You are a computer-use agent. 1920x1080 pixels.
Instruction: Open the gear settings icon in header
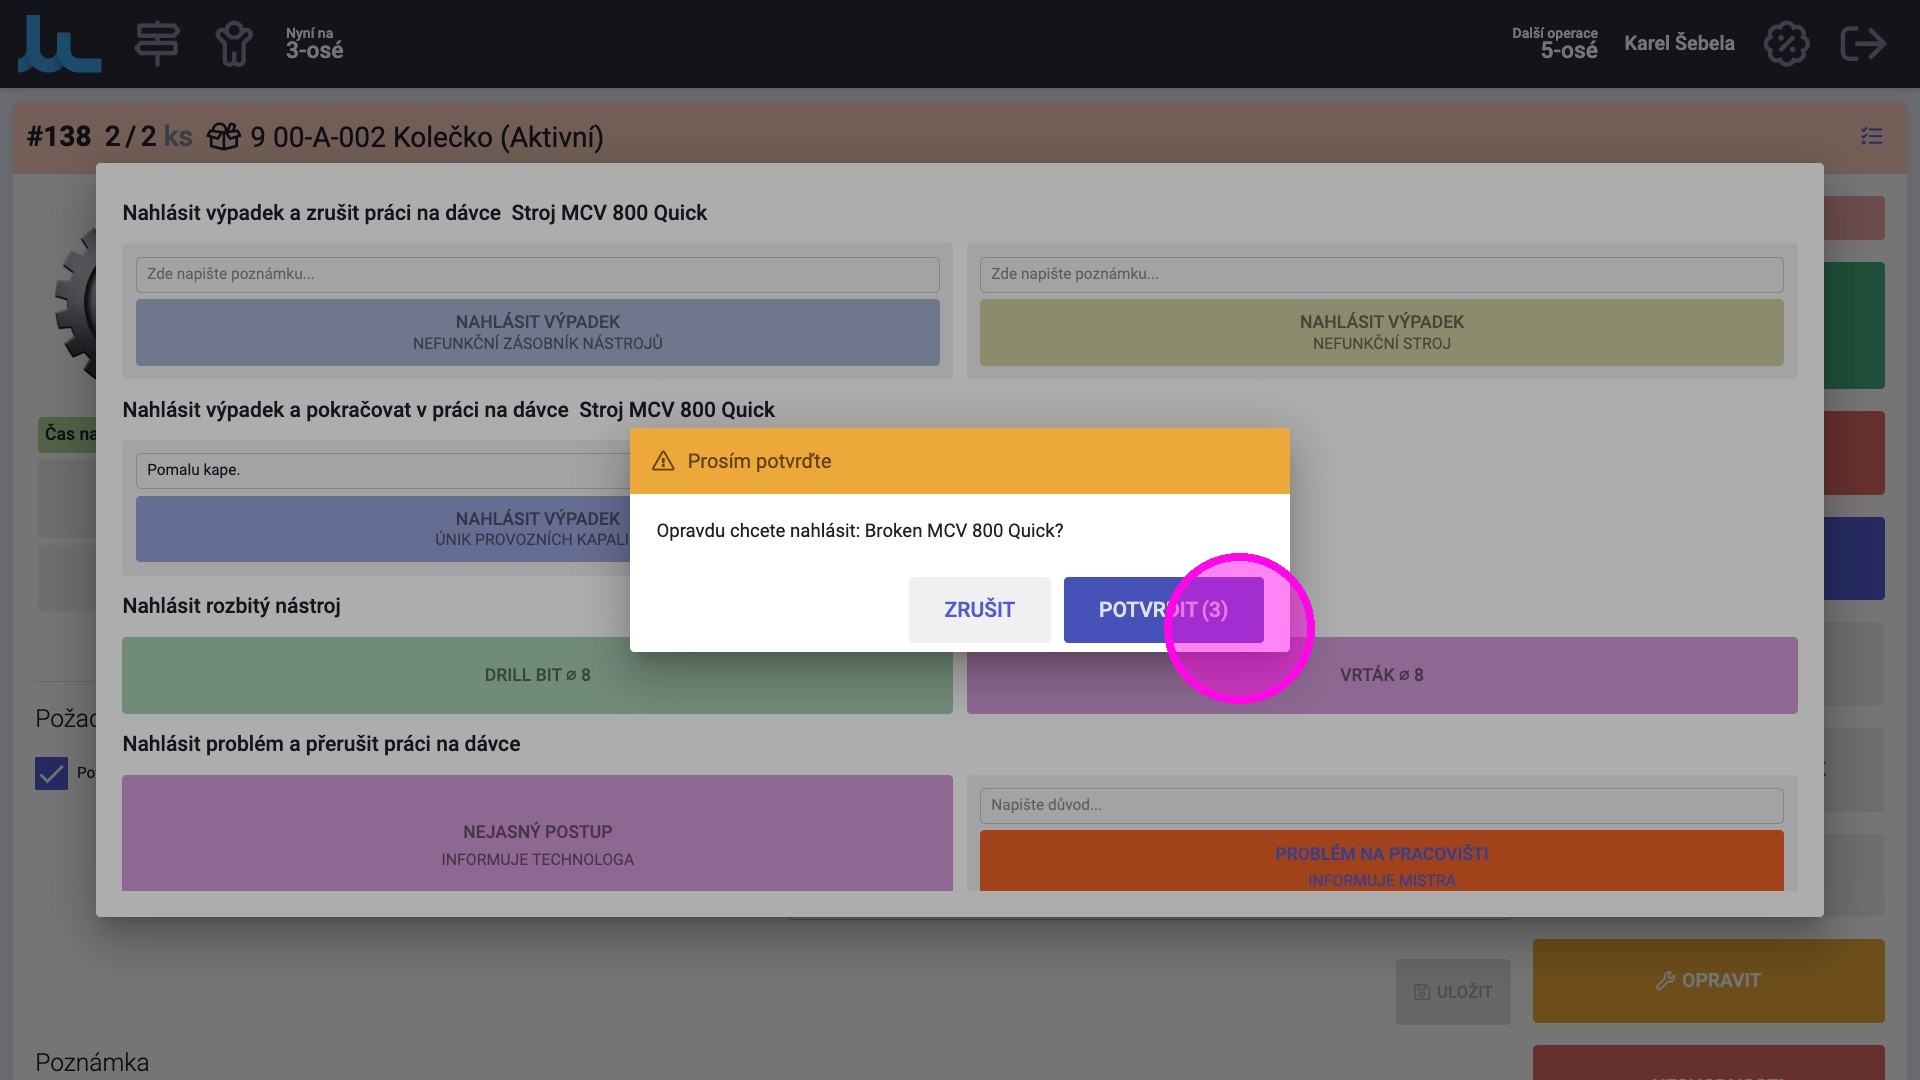[1786, 44]
